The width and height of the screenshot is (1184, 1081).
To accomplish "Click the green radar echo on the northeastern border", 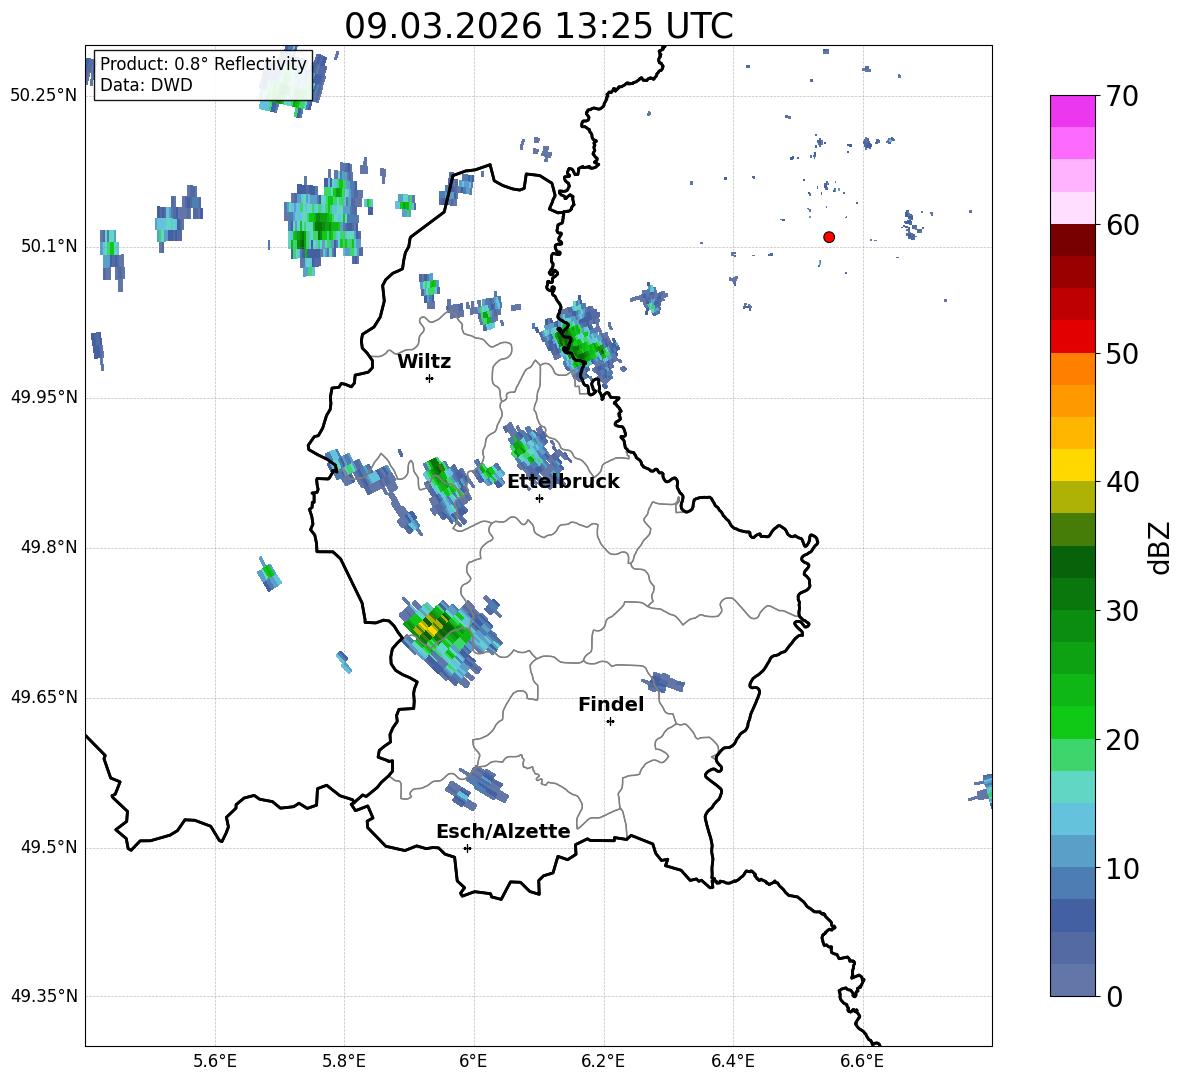I will pyautogui.click(x=582, y=341).
